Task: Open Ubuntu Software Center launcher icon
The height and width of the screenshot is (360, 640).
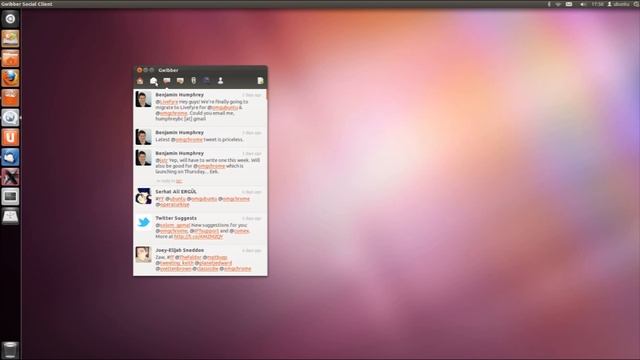Action: pos(10,98)
